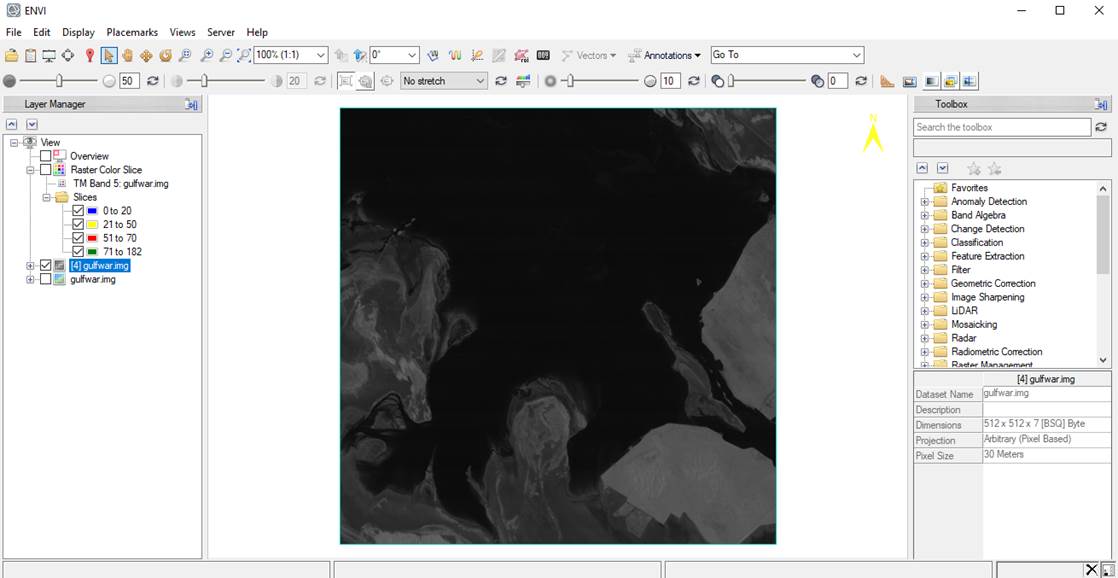This screenshot has width=1118, height=578.
Task: Open the Views menu
Action: pyautogui.click(x=183, y=32)
